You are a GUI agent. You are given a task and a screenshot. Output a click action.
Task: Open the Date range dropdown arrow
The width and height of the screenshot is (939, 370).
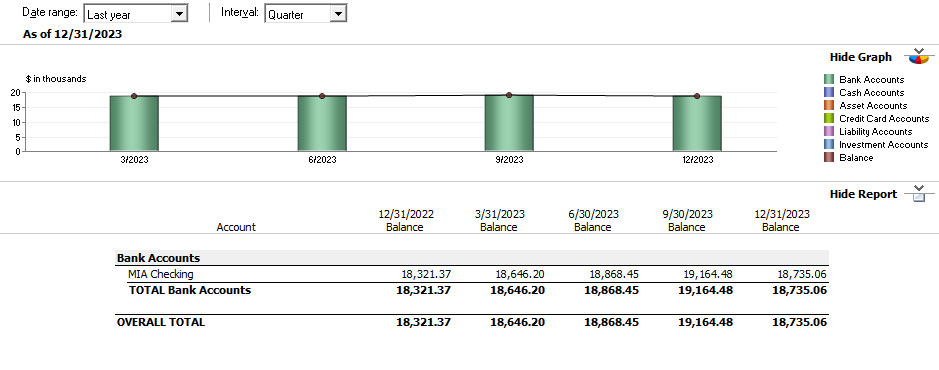178,14
